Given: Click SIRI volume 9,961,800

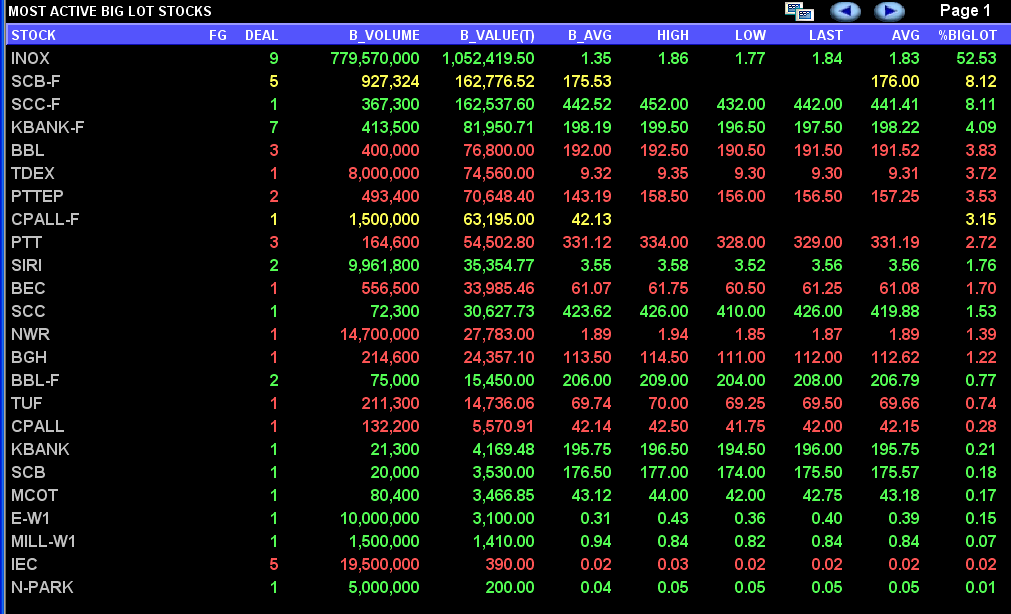Looking at the screenshot, I should point(384,266).
